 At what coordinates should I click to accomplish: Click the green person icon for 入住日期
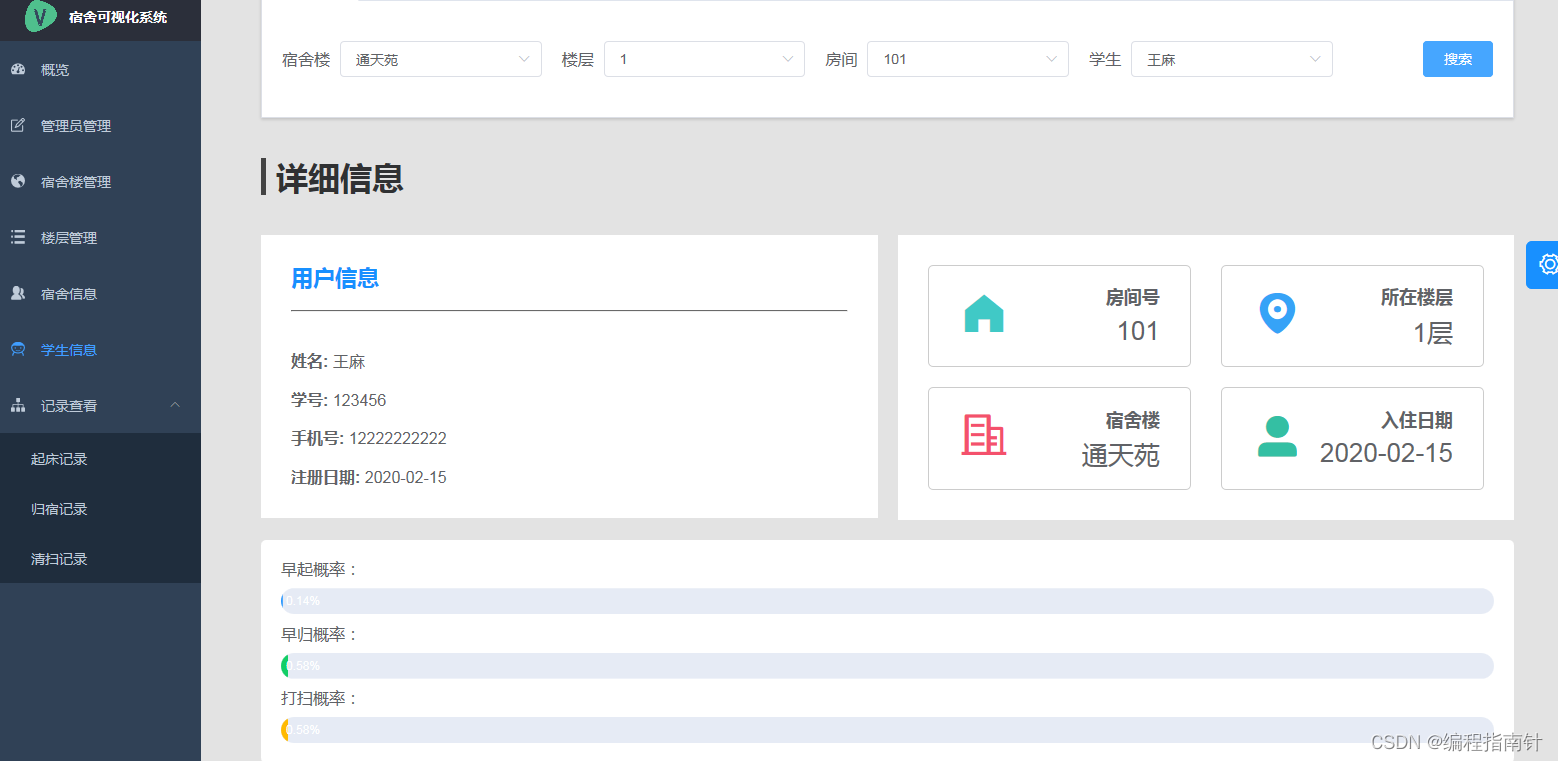(x=1277, y=437)
